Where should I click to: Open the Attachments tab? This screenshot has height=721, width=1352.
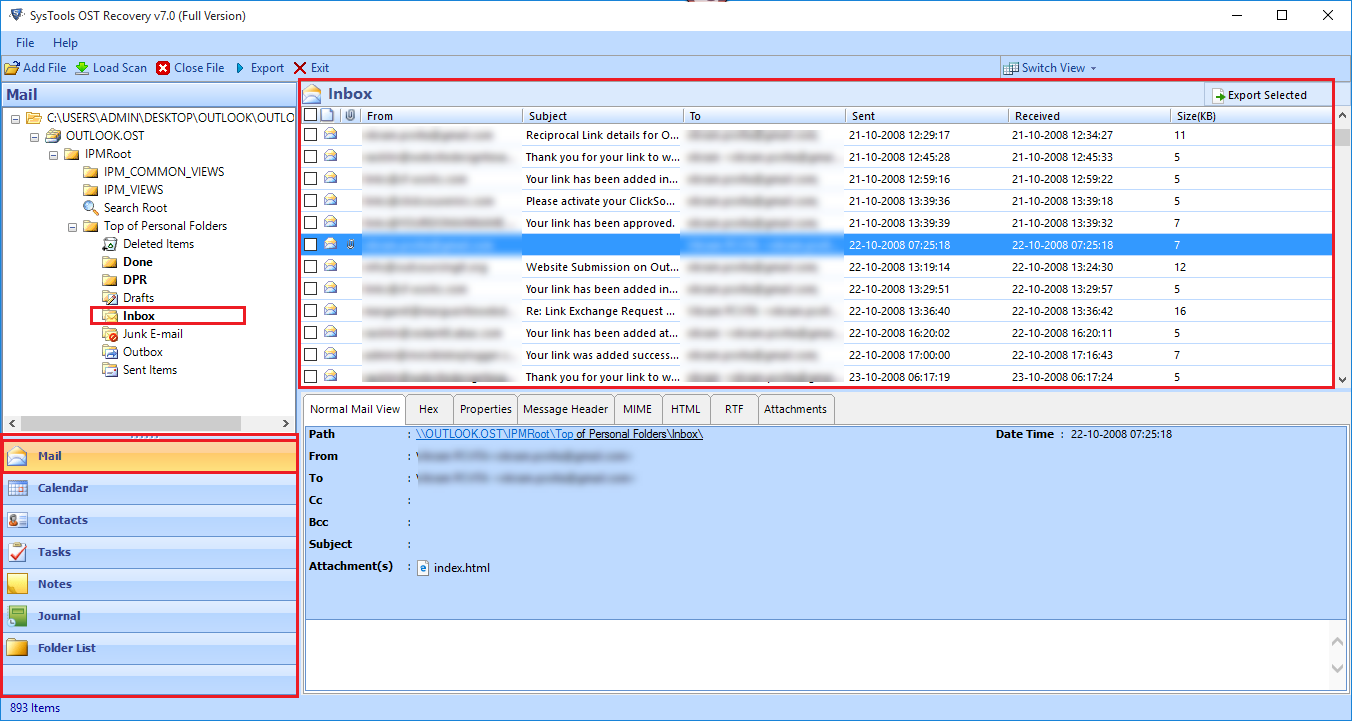796,409
